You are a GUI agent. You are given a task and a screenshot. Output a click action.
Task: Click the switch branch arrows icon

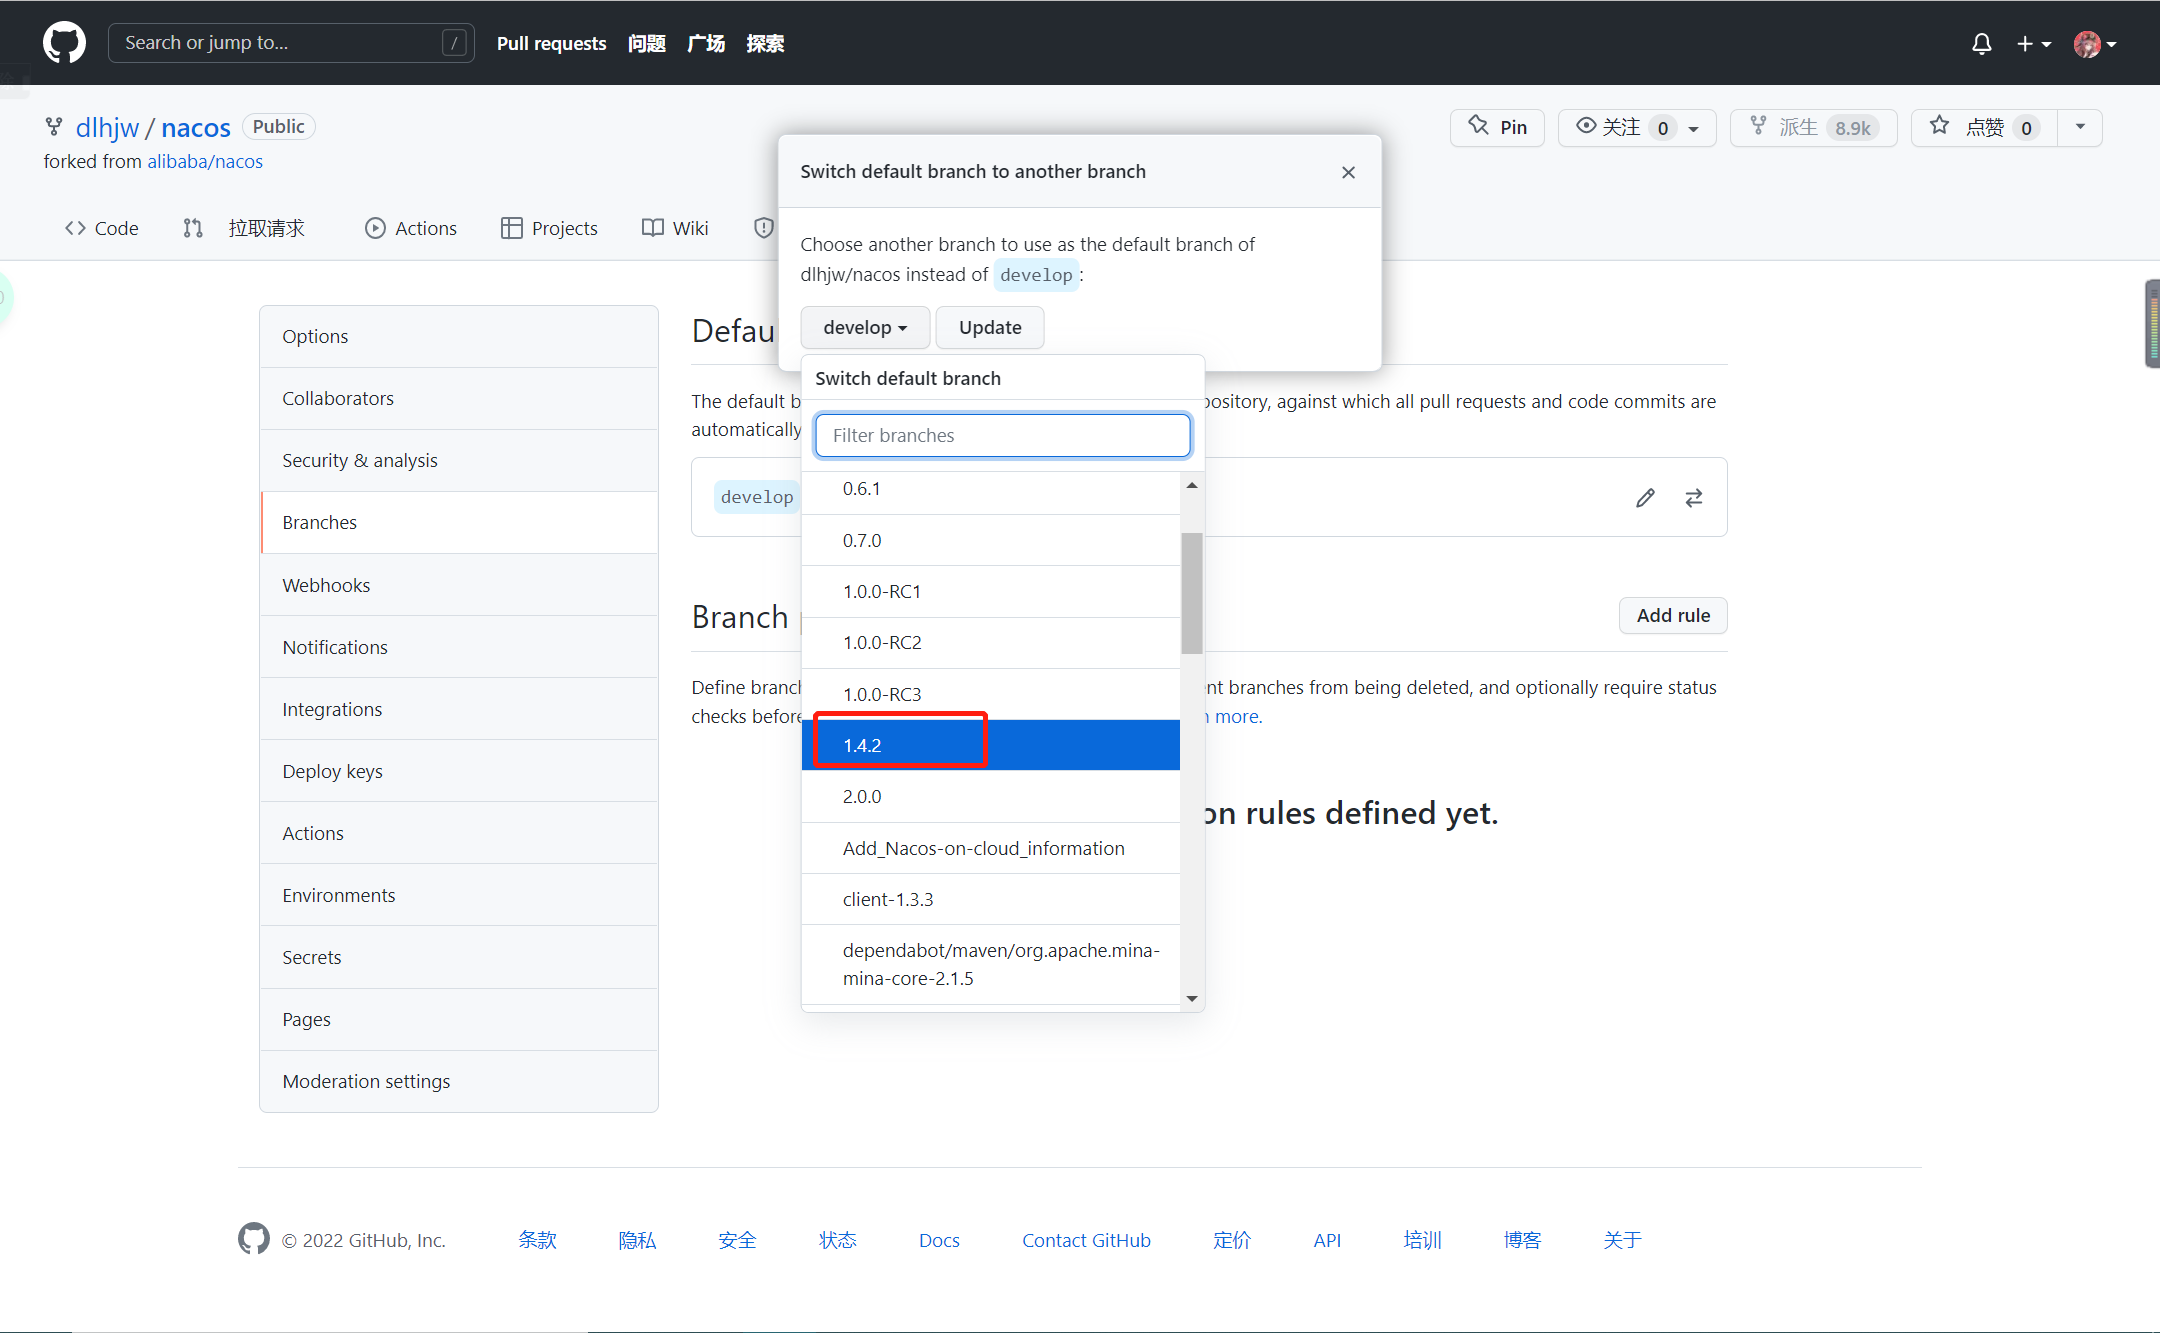point(1693,497)
